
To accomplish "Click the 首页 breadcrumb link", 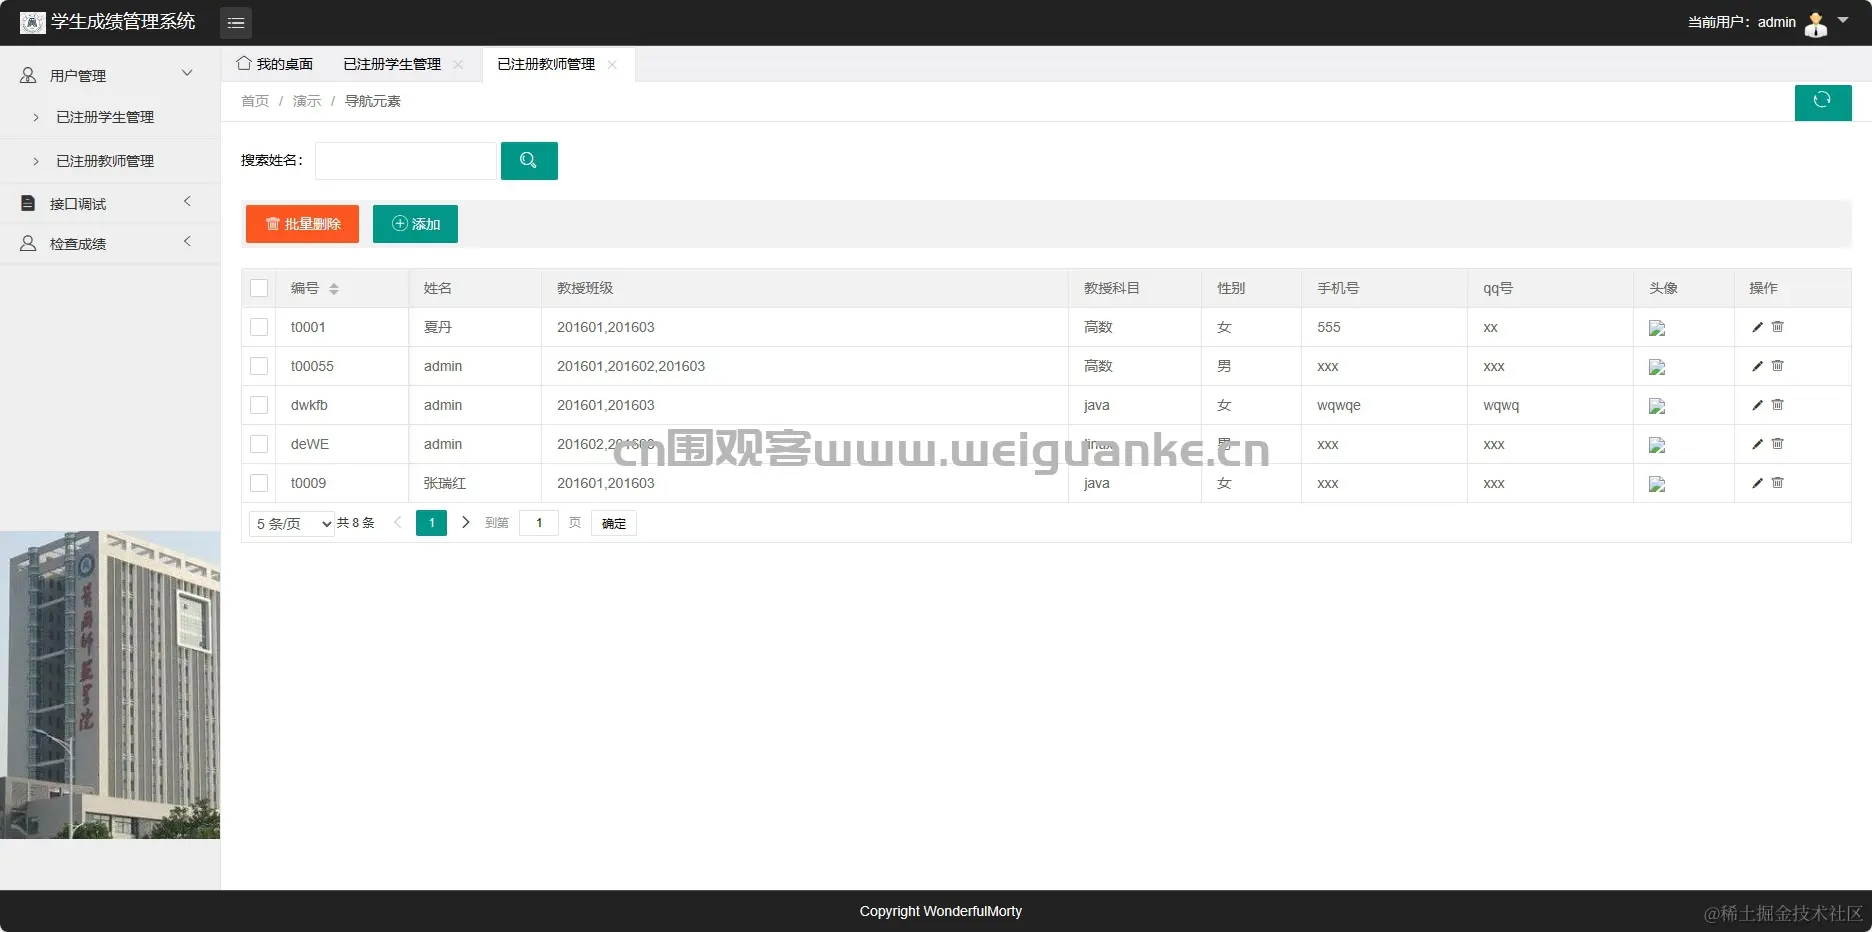I will pyautogui.click(x=255, y=101).
